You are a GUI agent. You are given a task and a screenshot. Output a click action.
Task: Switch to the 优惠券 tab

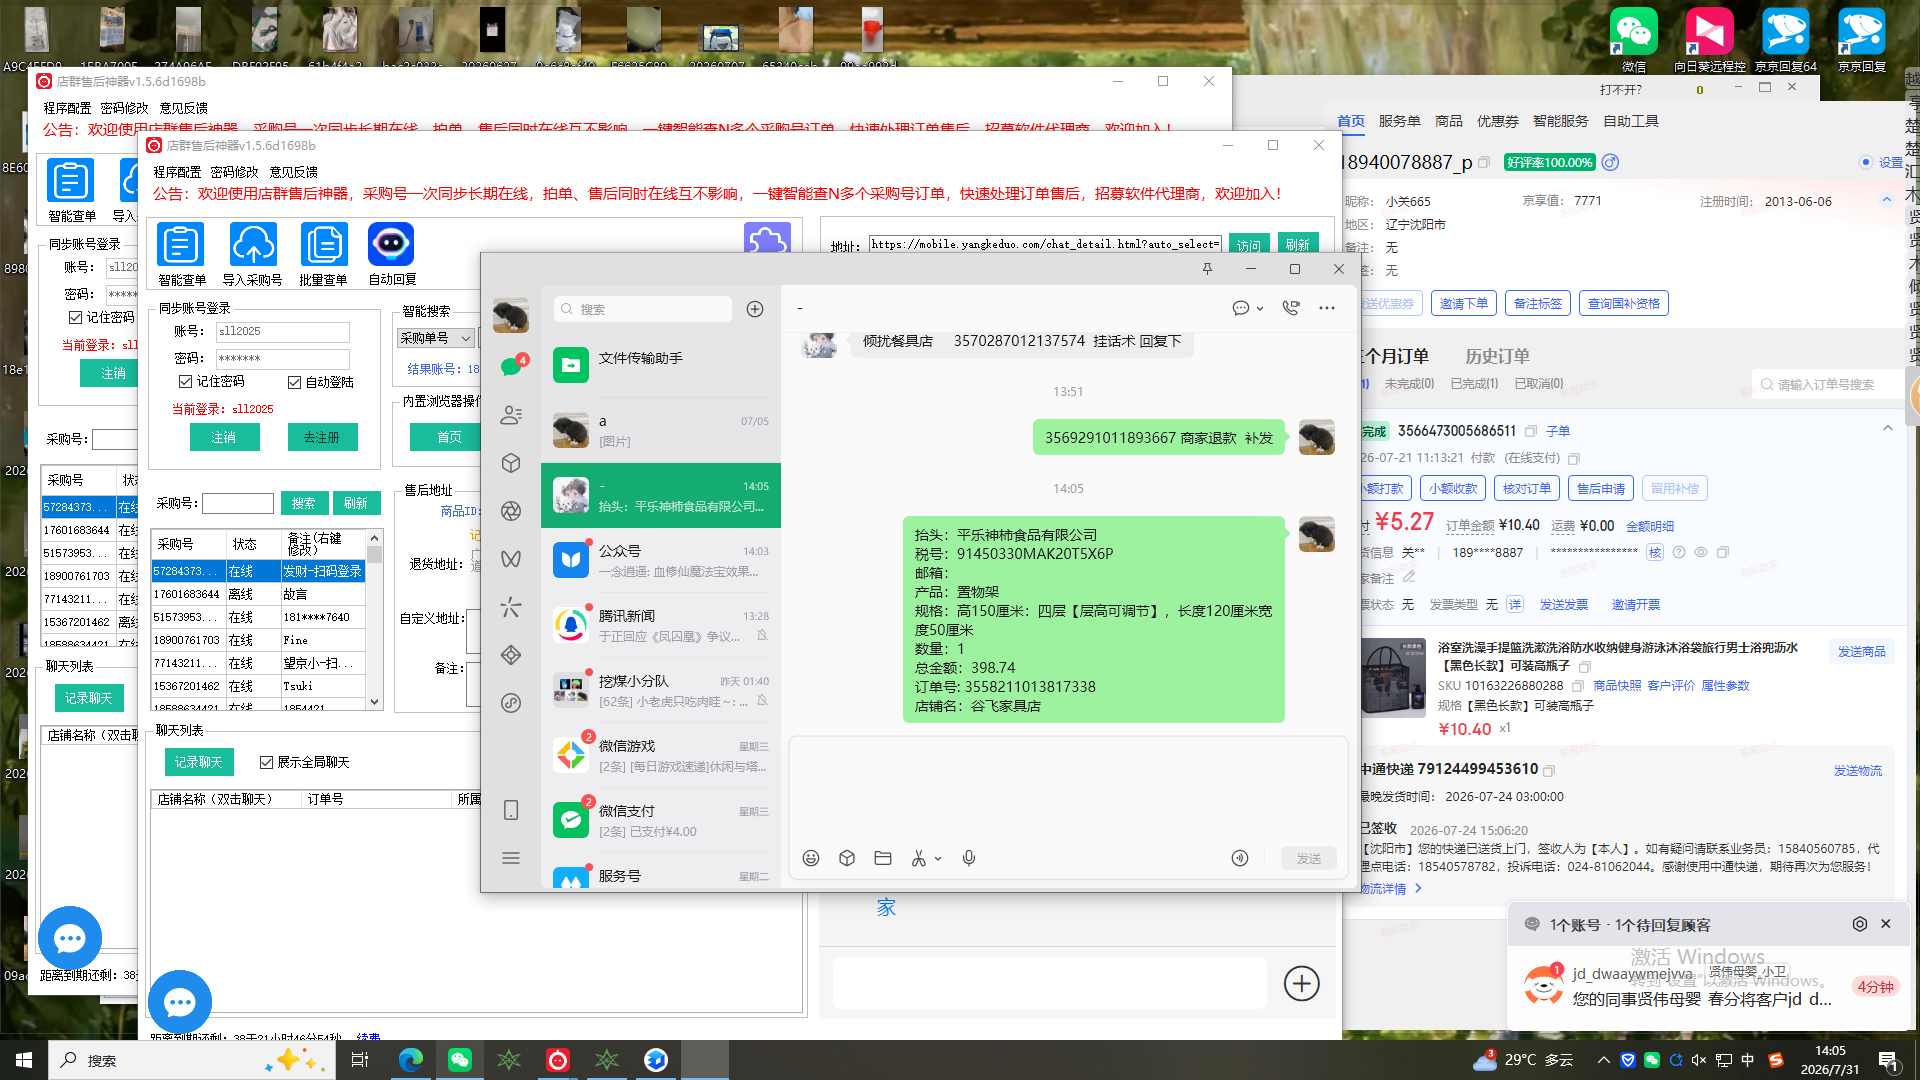1498,121
